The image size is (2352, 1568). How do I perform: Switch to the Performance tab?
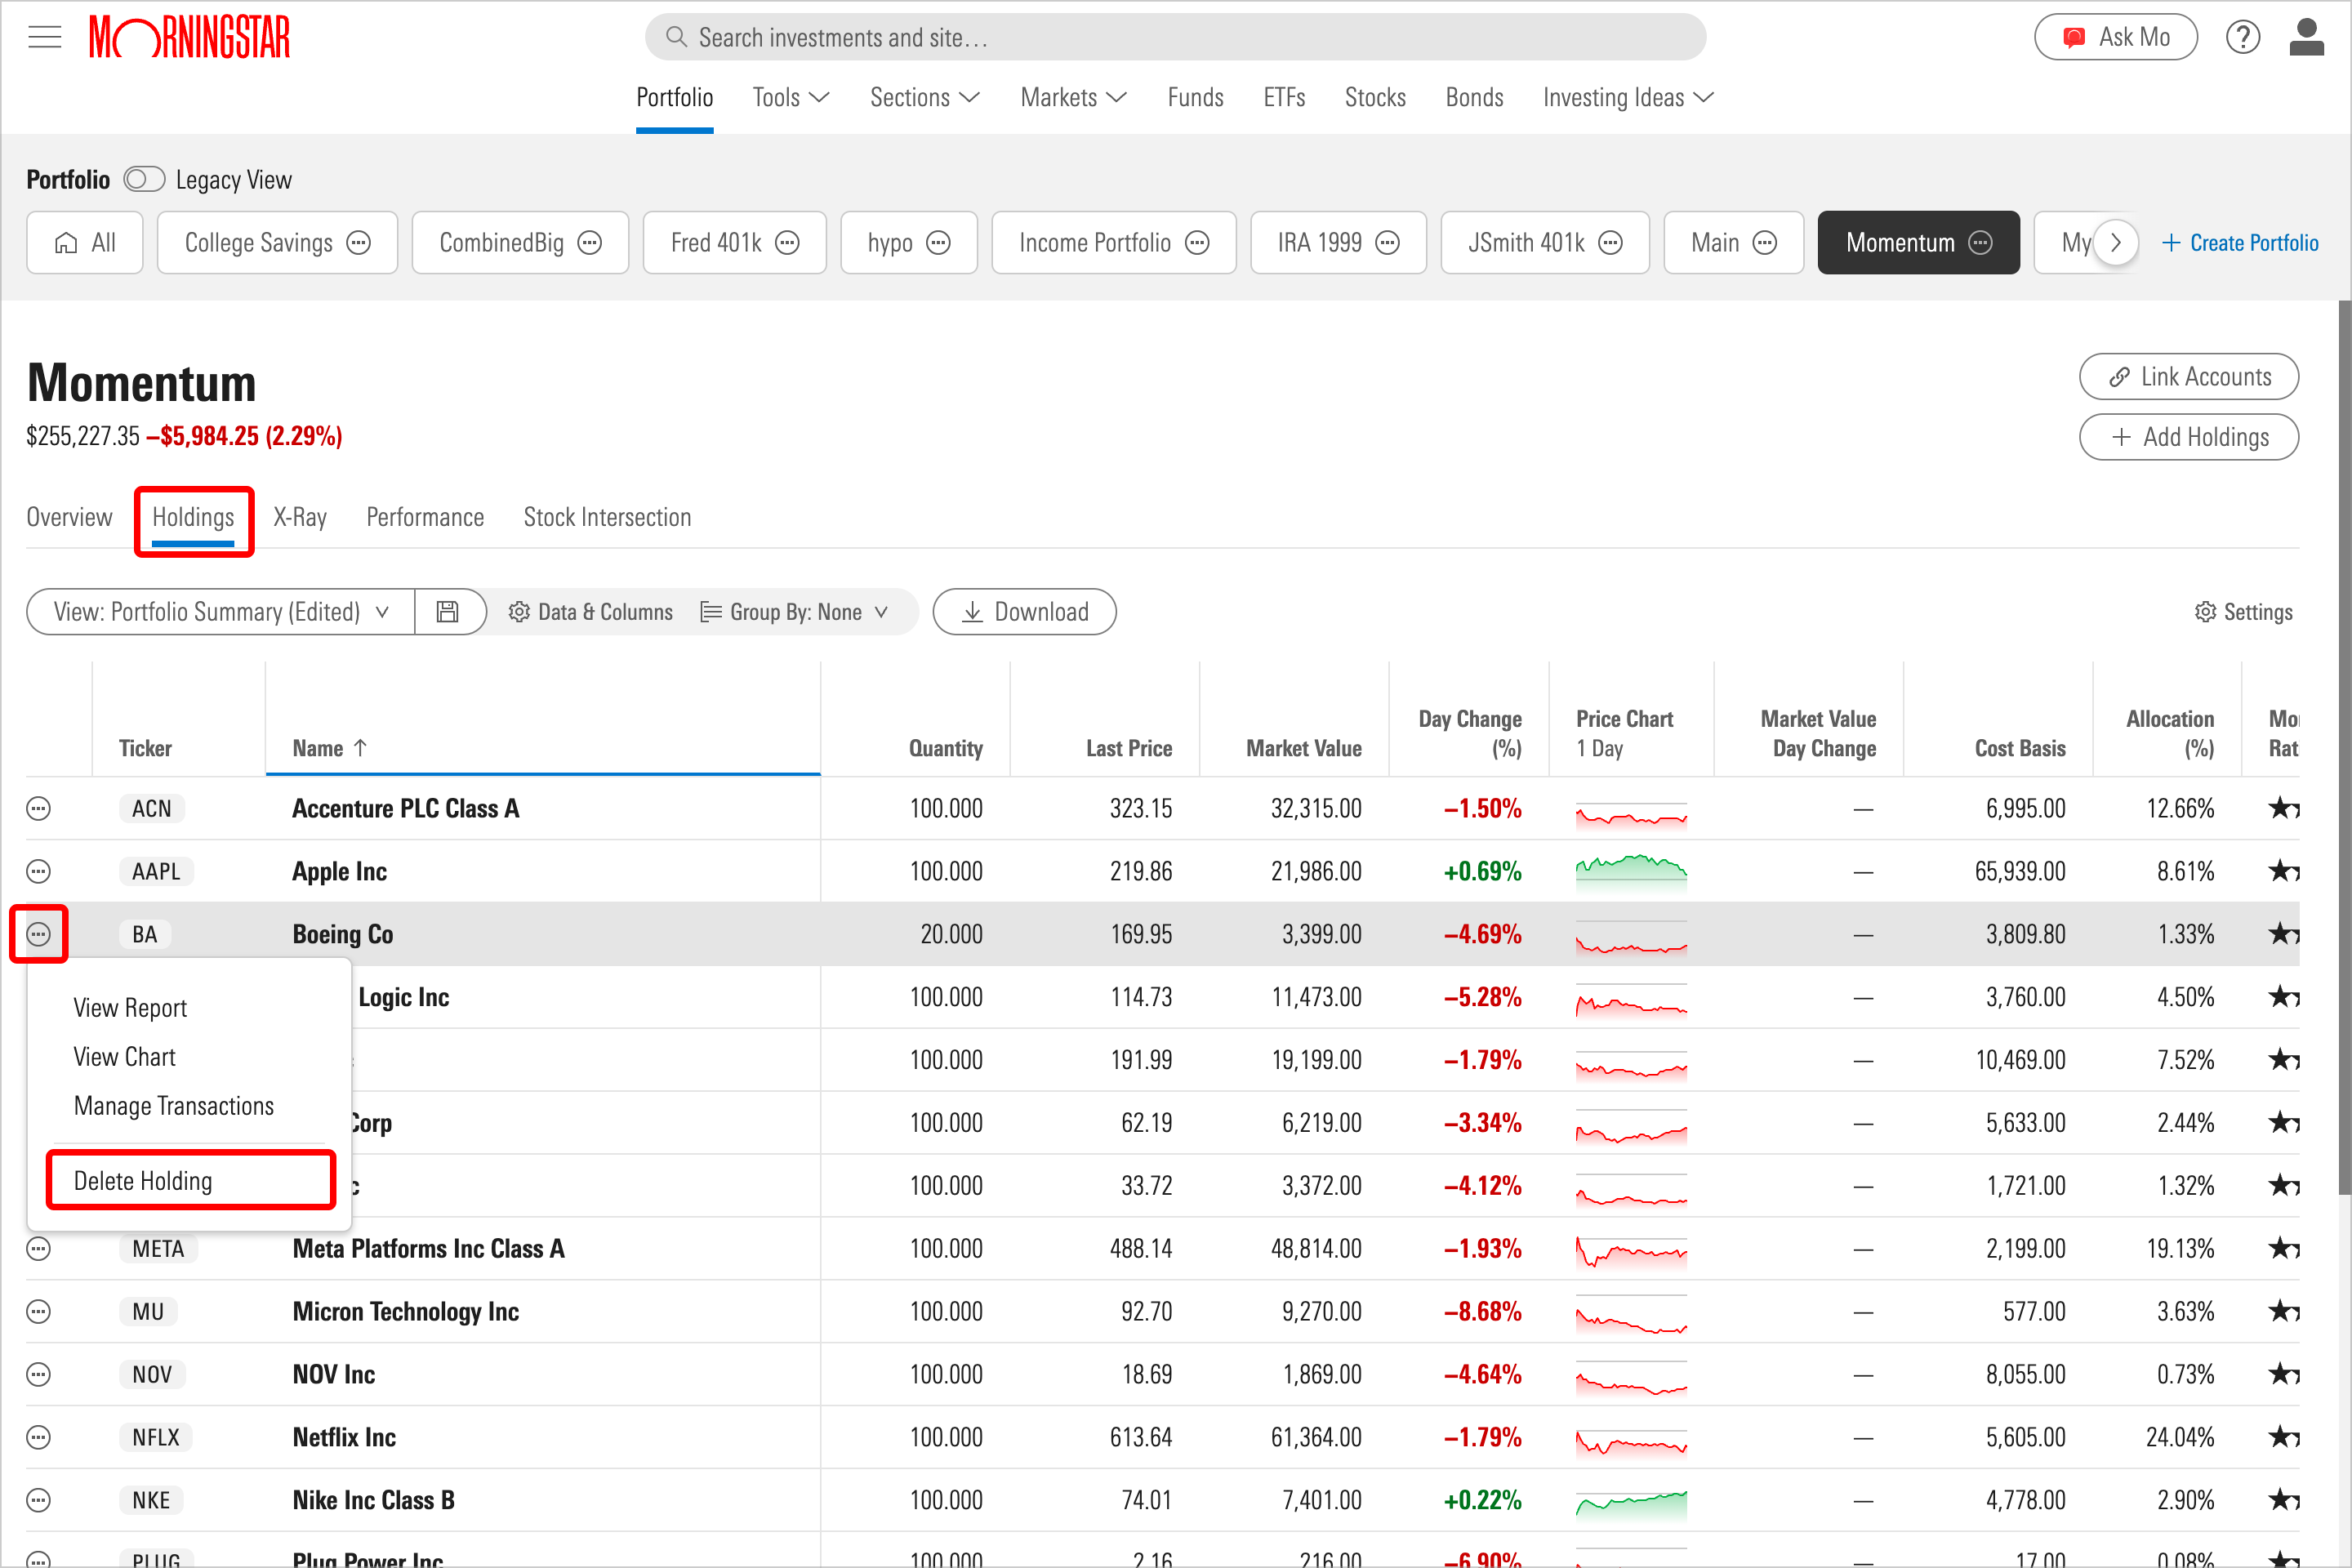point(425,517)
